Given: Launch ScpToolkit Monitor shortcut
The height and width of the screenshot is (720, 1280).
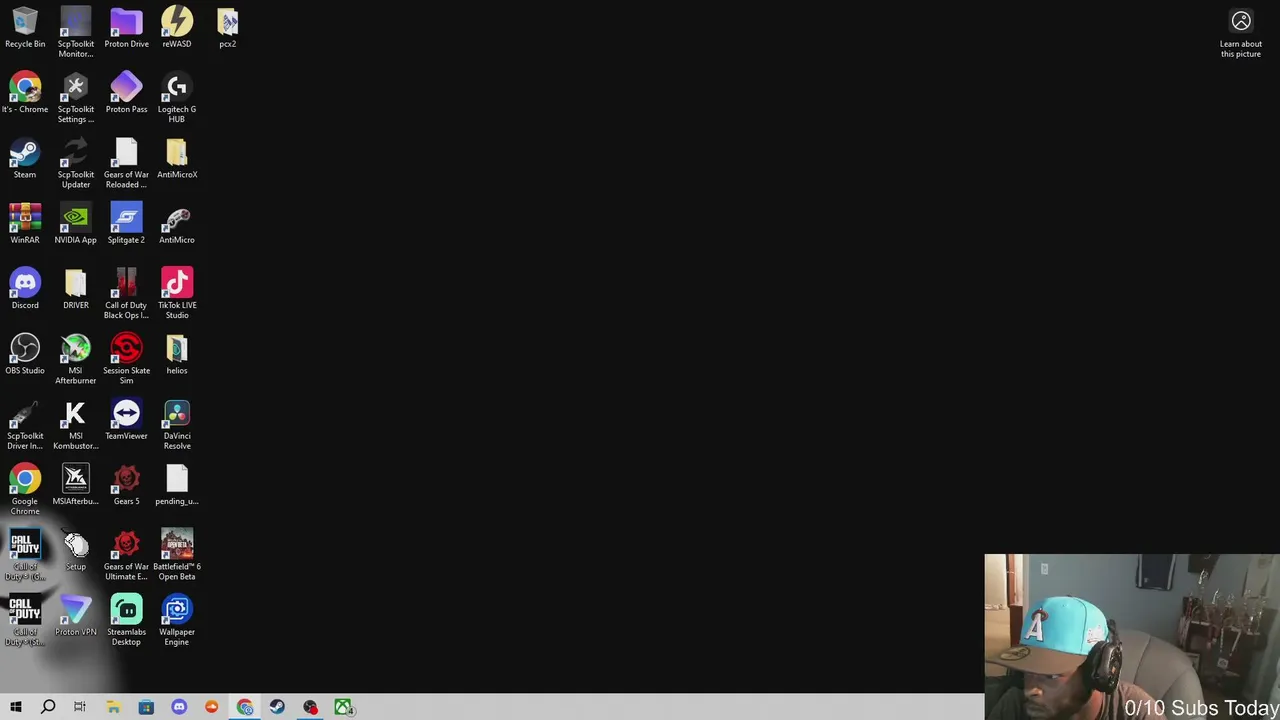Looking at the screenshot, I should (x=76, y=32).
